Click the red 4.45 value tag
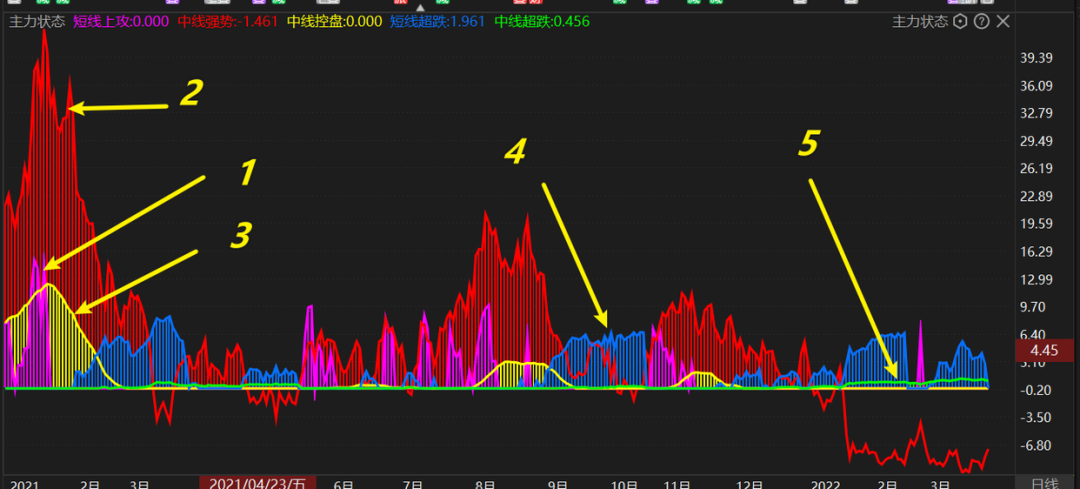 pos(1044,350)
